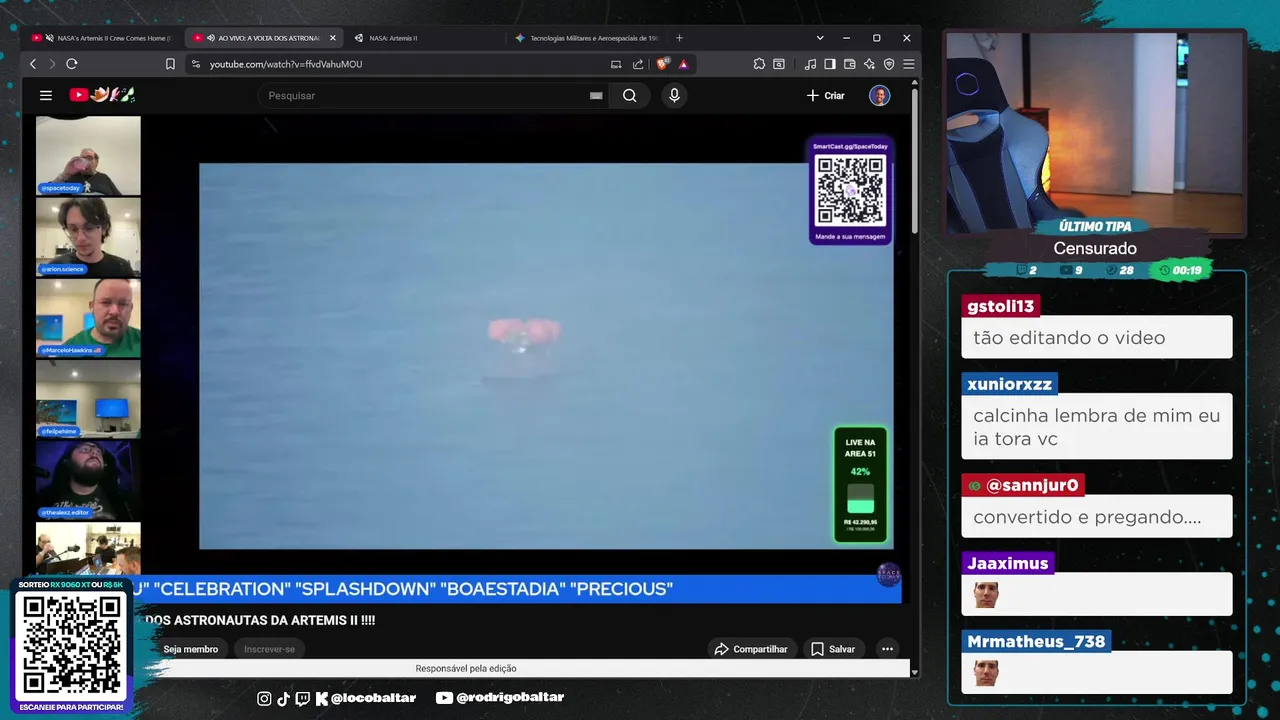Click the @rodrigobaltar YouTube handle

pyautogui.click(x=509, y=698)
